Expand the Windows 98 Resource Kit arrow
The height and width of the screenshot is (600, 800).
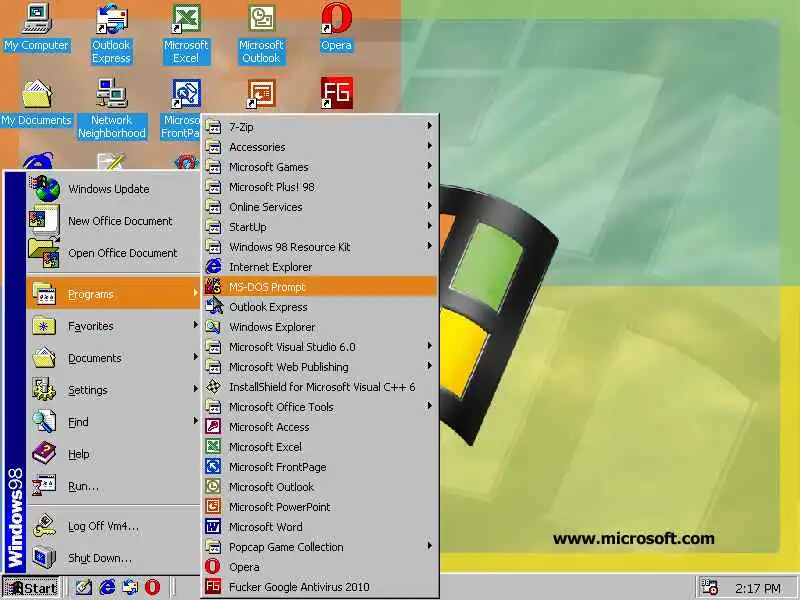pos(430,246)
